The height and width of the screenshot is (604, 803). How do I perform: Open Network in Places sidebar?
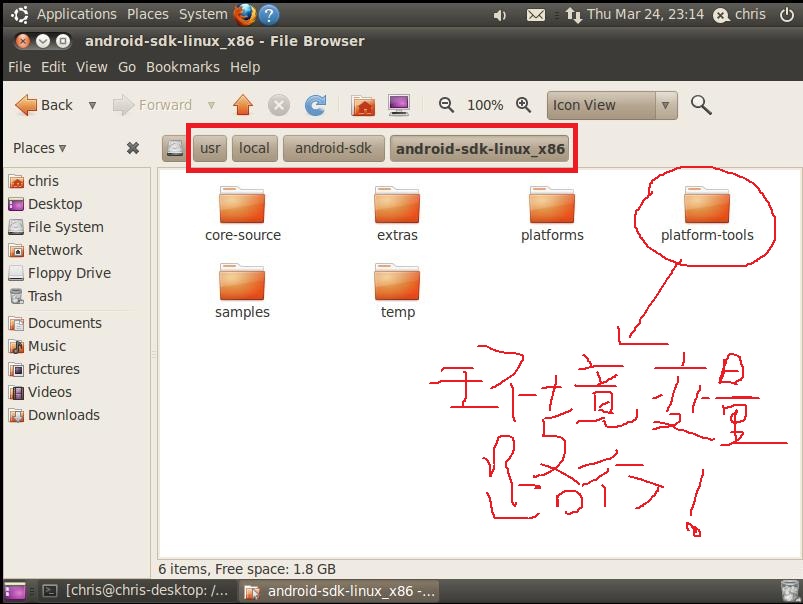(x=45, y=251)
